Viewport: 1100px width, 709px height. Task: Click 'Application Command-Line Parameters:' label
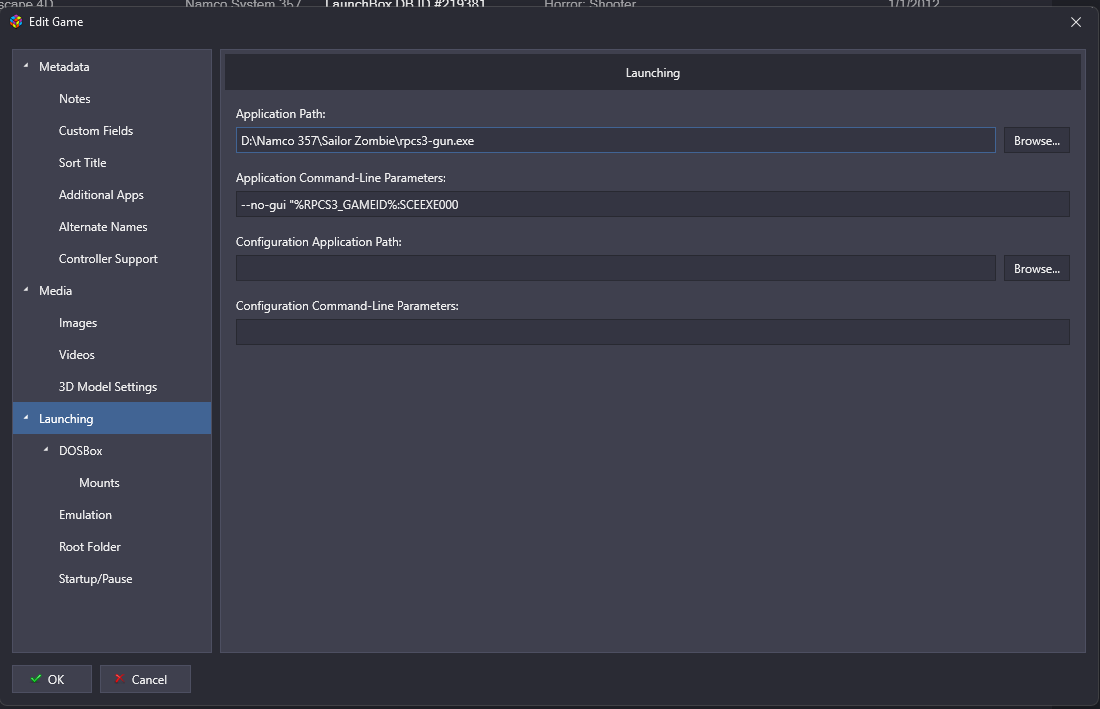coord(340,178)
